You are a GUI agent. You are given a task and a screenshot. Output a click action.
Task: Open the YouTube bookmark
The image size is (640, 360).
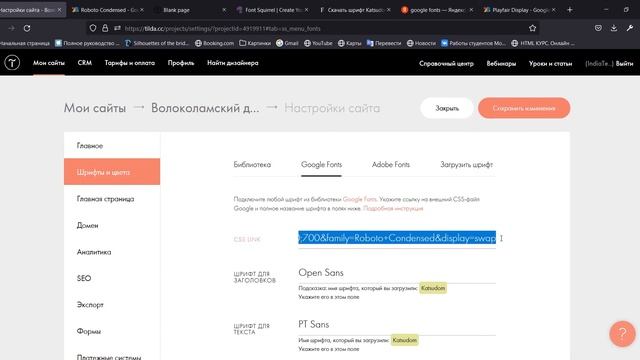click(x=318, y=43)
